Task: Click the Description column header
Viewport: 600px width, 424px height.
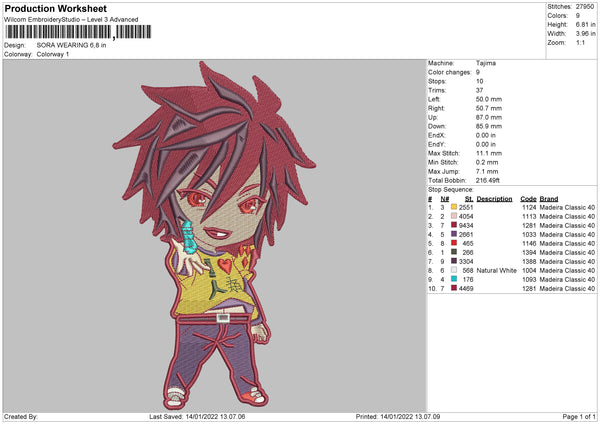Action: coord(494,199)
